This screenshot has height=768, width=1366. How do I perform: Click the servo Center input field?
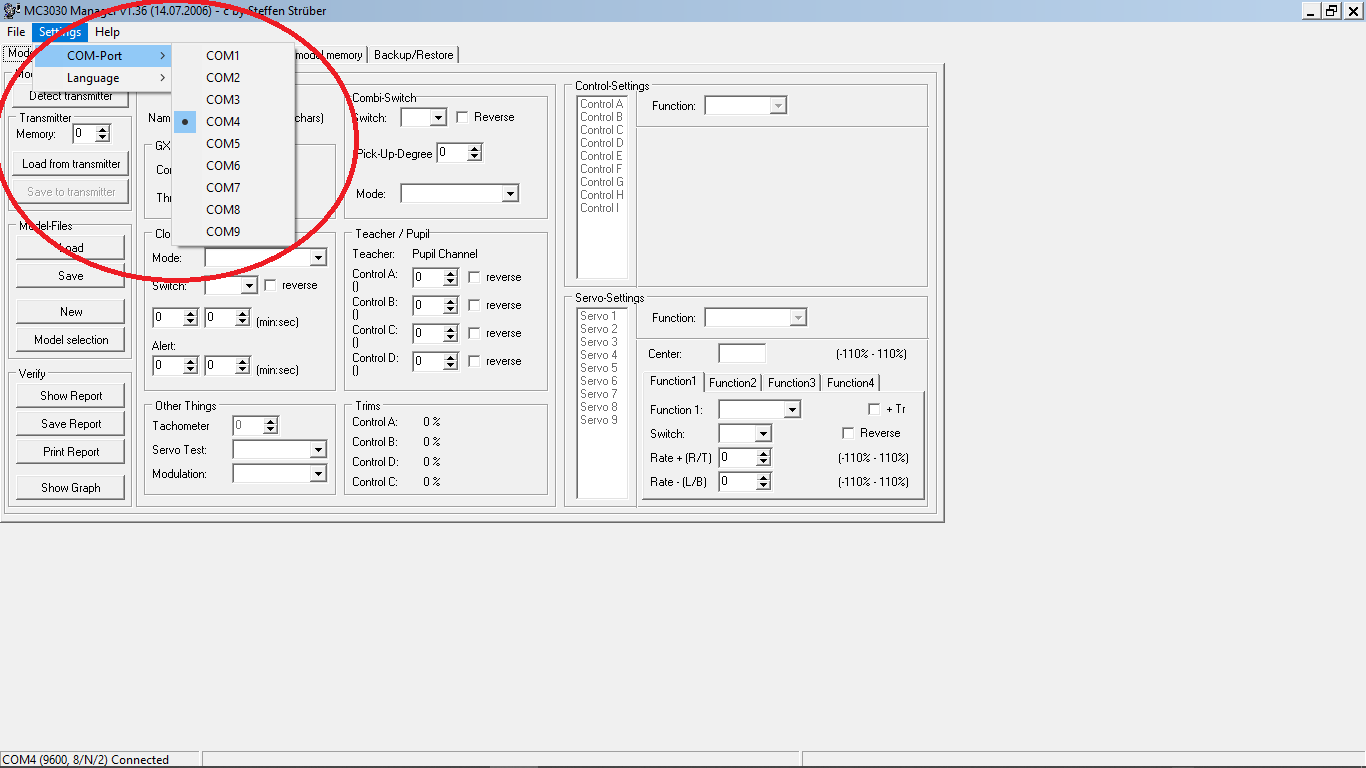742,354
